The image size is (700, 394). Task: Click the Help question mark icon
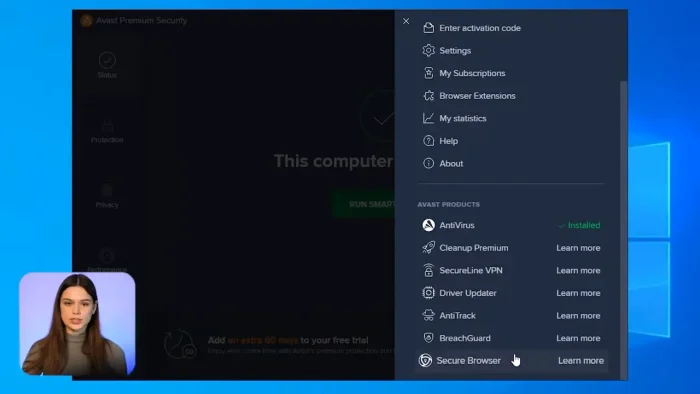pyautogui.click(x=429, y=141)
